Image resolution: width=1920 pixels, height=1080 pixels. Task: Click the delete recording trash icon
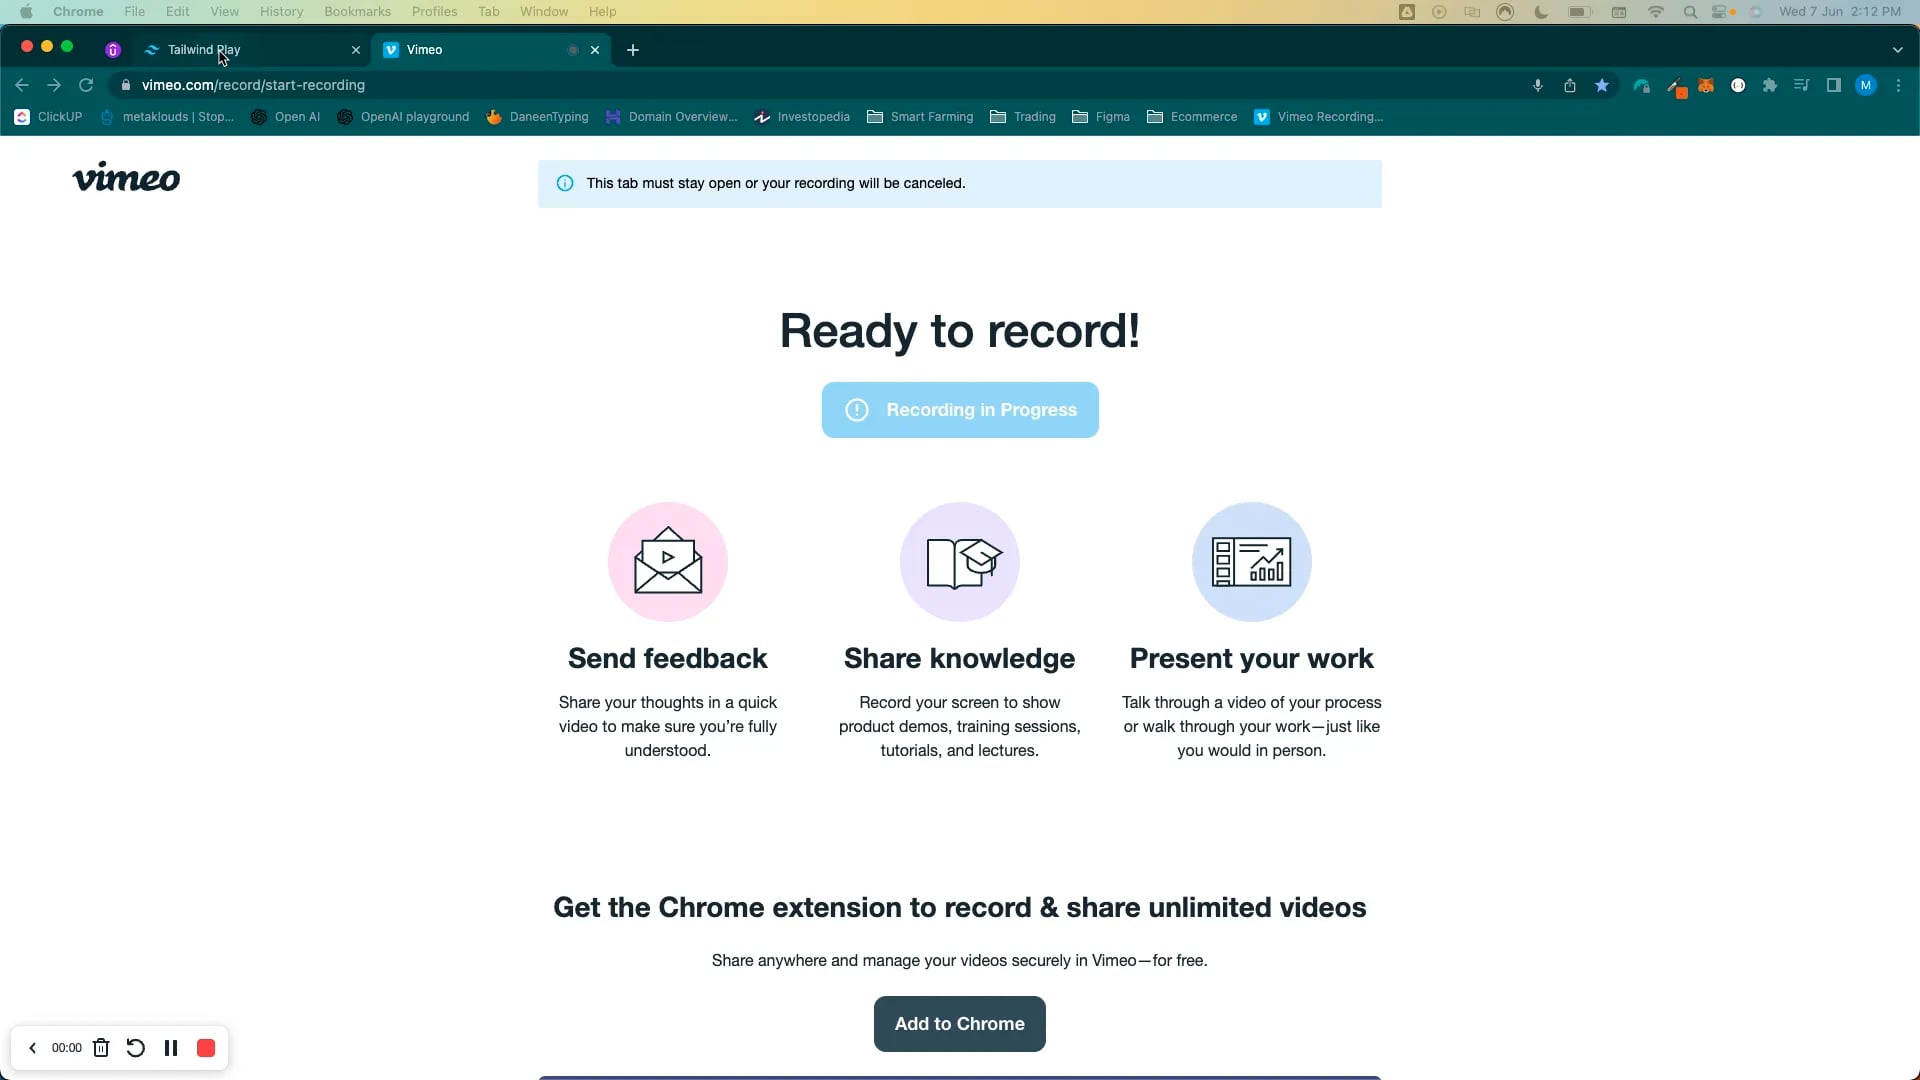102,1047
